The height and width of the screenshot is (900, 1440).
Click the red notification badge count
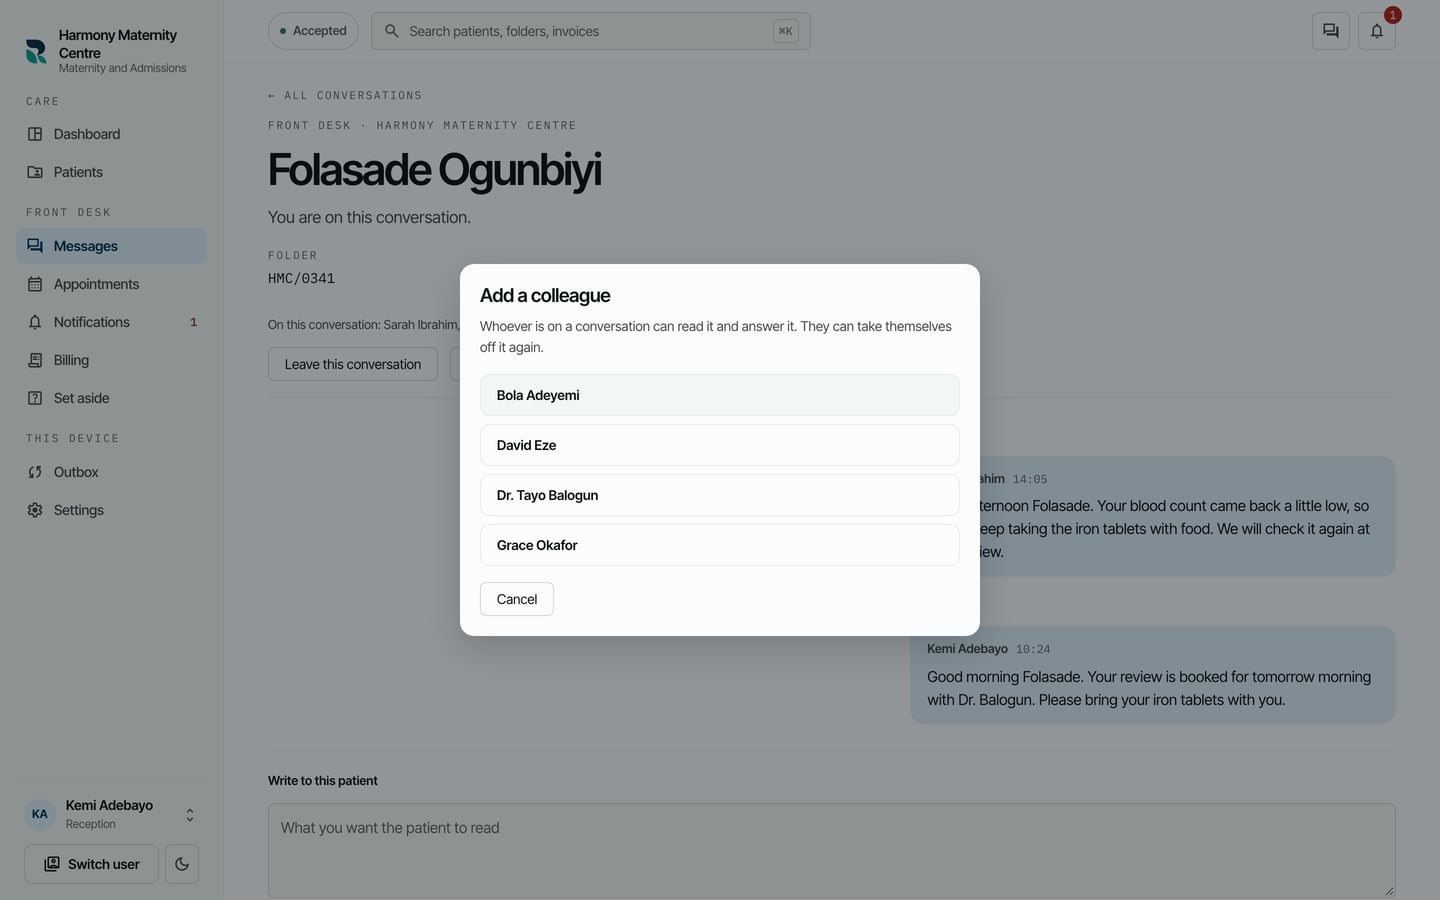1392,15
